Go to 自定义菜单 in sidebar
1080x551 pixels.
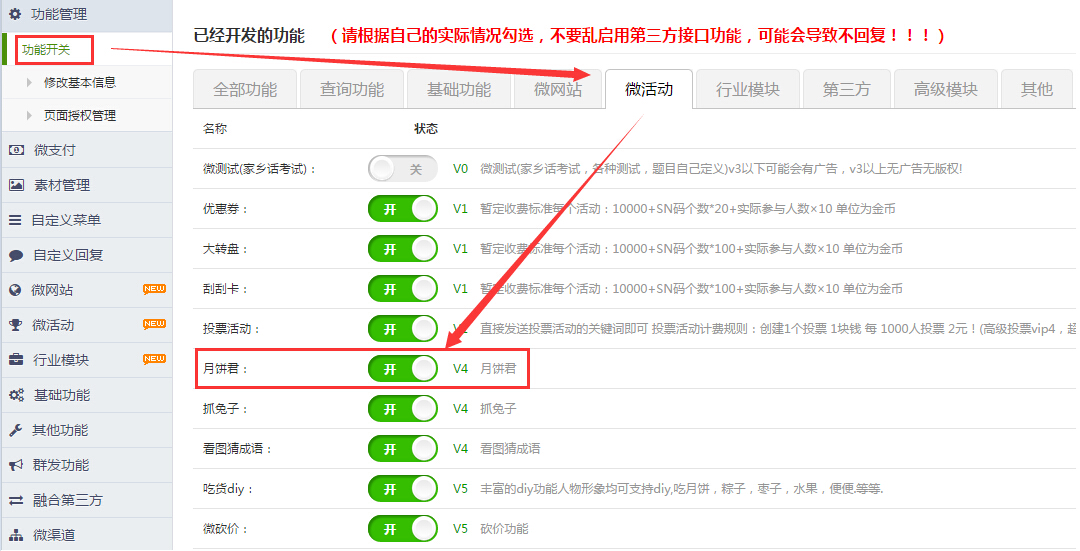tap(65, 220)
